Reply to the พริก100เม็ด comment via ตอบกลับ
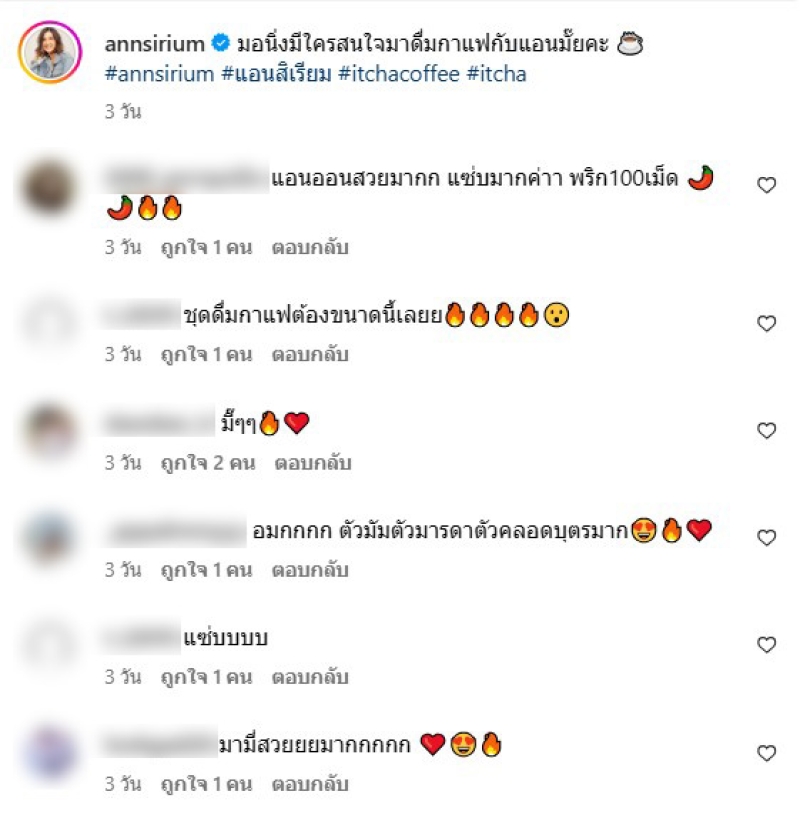Screen dimensions: 800x818 point(310,247)
